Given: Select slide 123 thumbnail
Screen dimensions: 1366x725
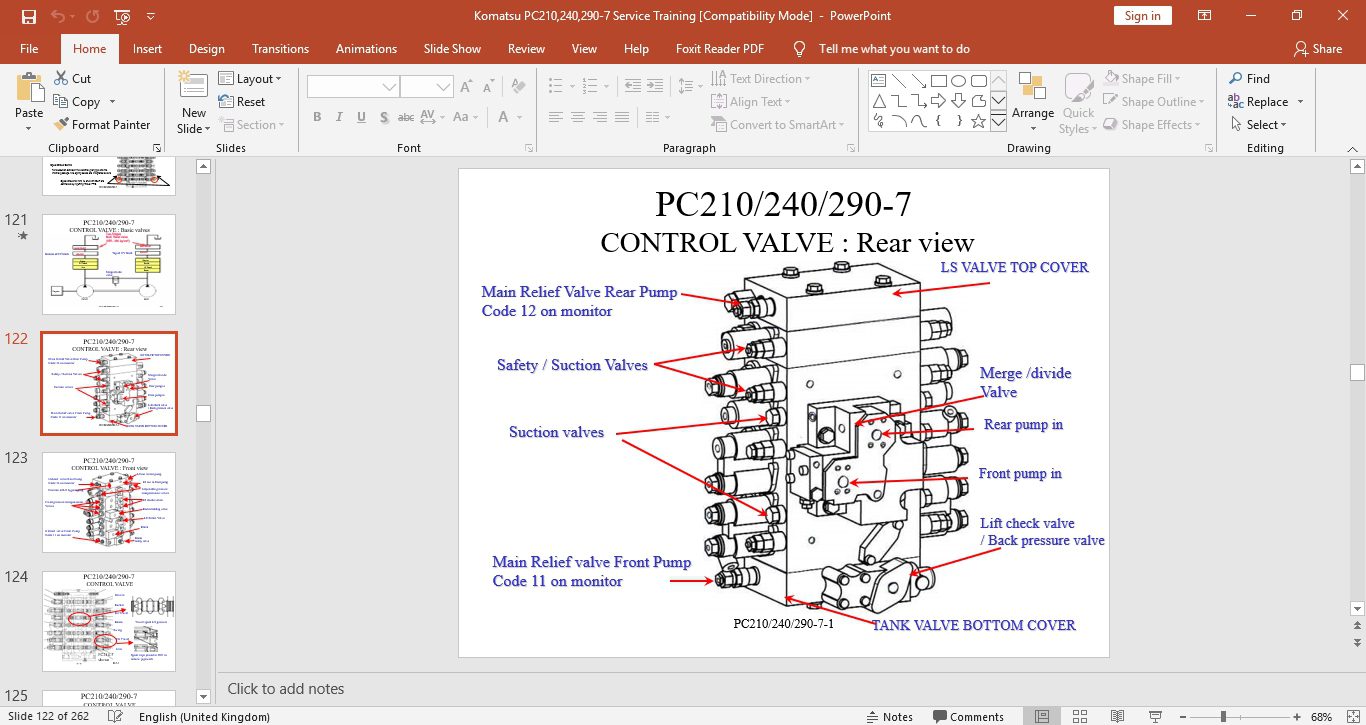Looking at the screenshot, I should click(x=109, y=503).
